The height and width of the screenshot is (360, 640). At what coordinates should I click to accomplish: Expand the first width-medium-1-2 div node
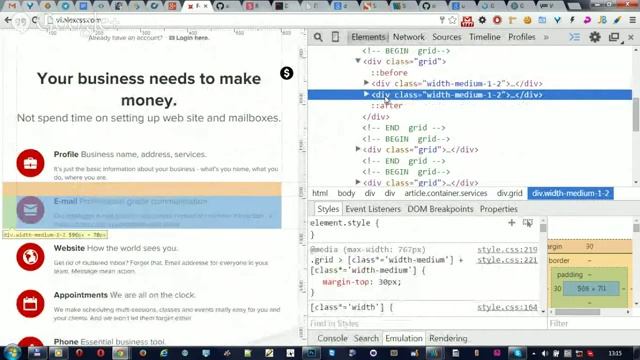click(x=366, y=83)
